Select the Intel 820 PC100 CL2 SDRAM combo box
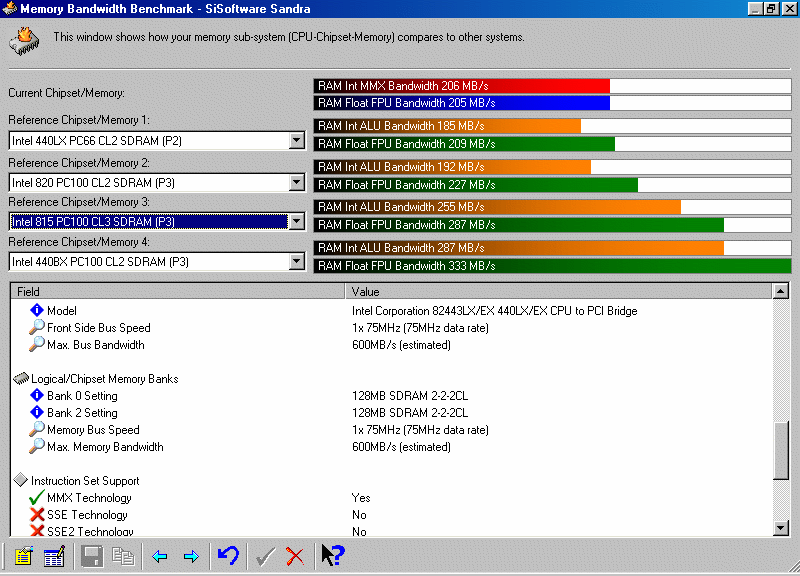Viewport: 800px width, 576px height. pos(157,182)
